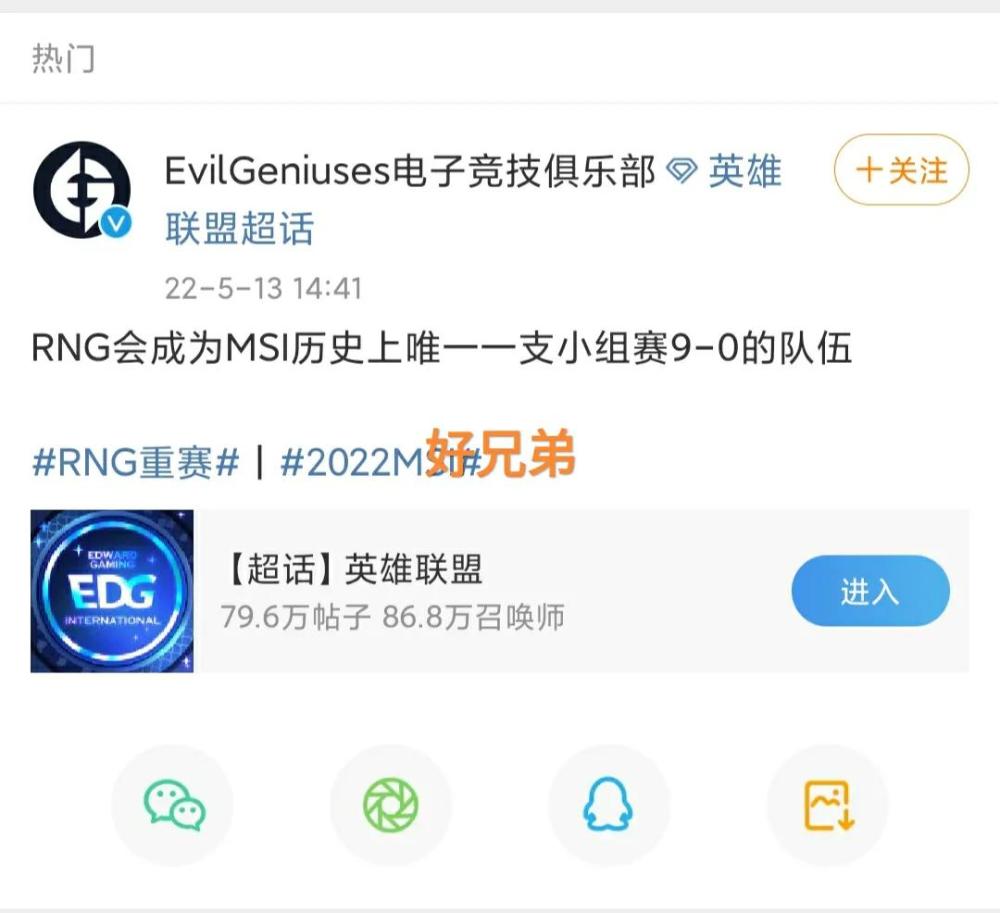Tap the orange 好兄弟 overlay text
The height and width of the screenshot is (913, 1000).
pos(500,453)
